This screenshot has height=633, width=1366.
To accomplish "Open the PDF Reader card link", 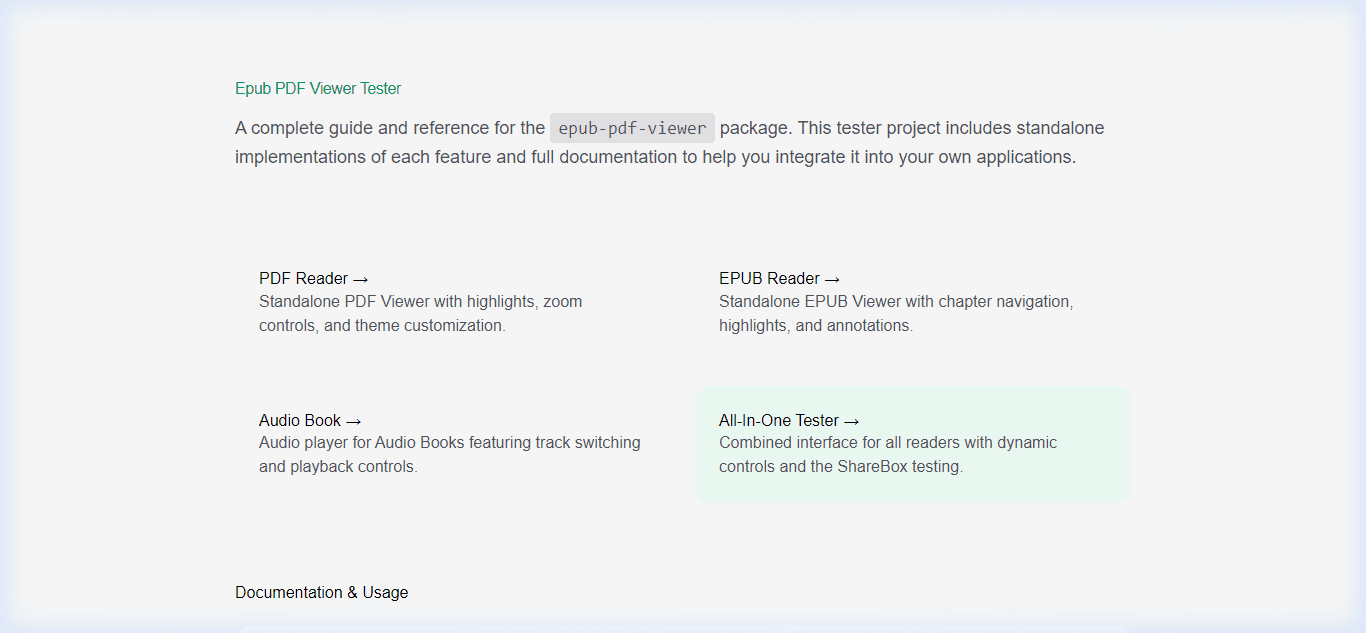I will point(453,302).
